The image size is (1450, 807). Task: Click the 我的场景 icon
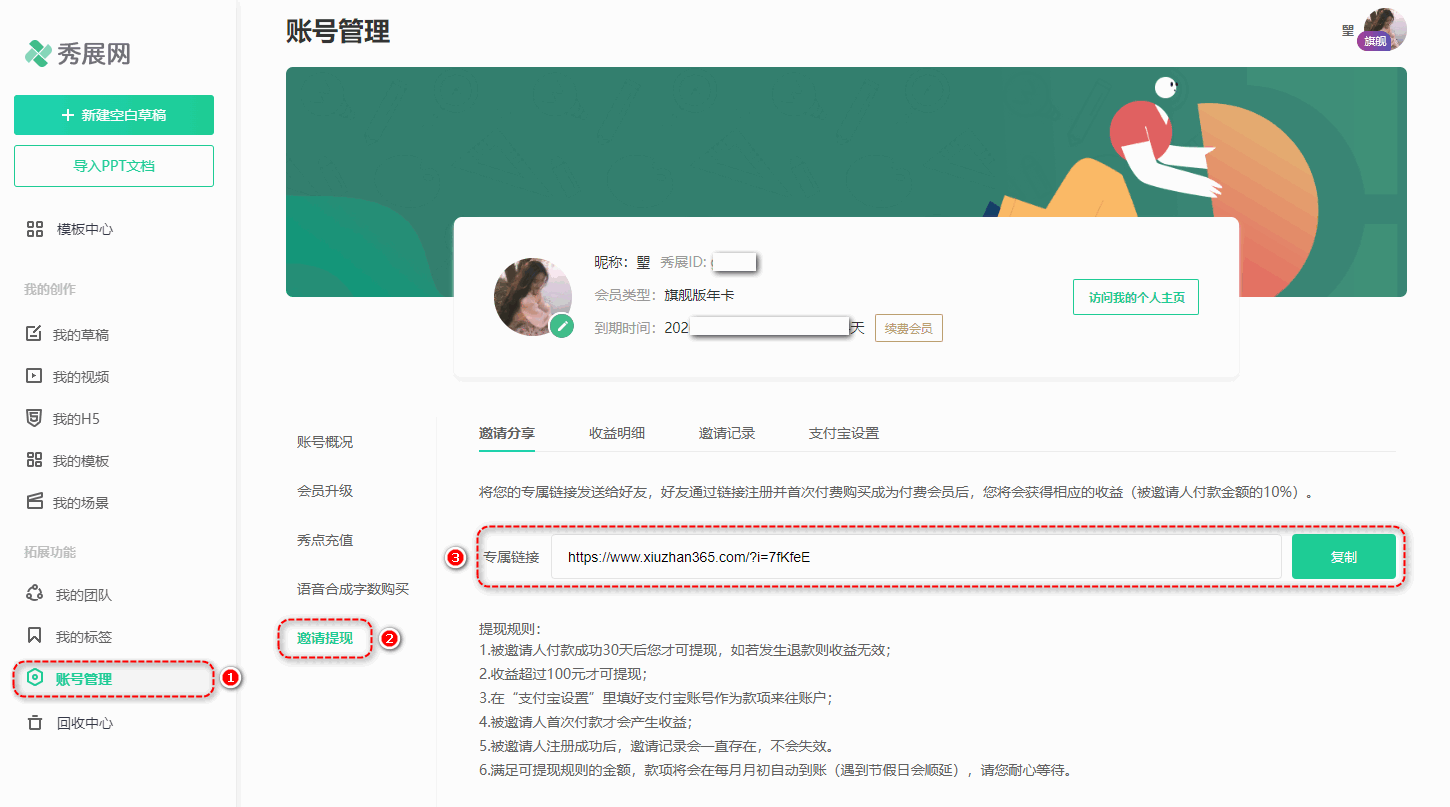tap(34, 501)
